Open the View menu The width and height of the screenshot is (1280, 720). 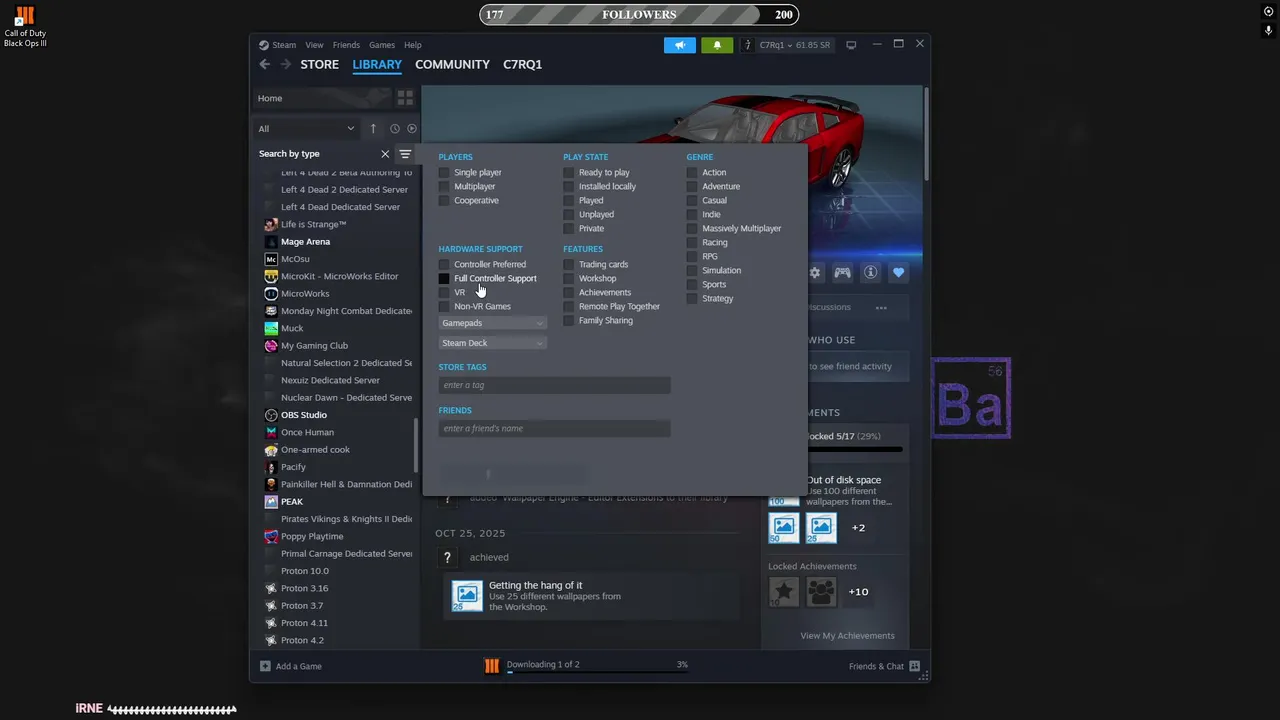click(314, 45)
